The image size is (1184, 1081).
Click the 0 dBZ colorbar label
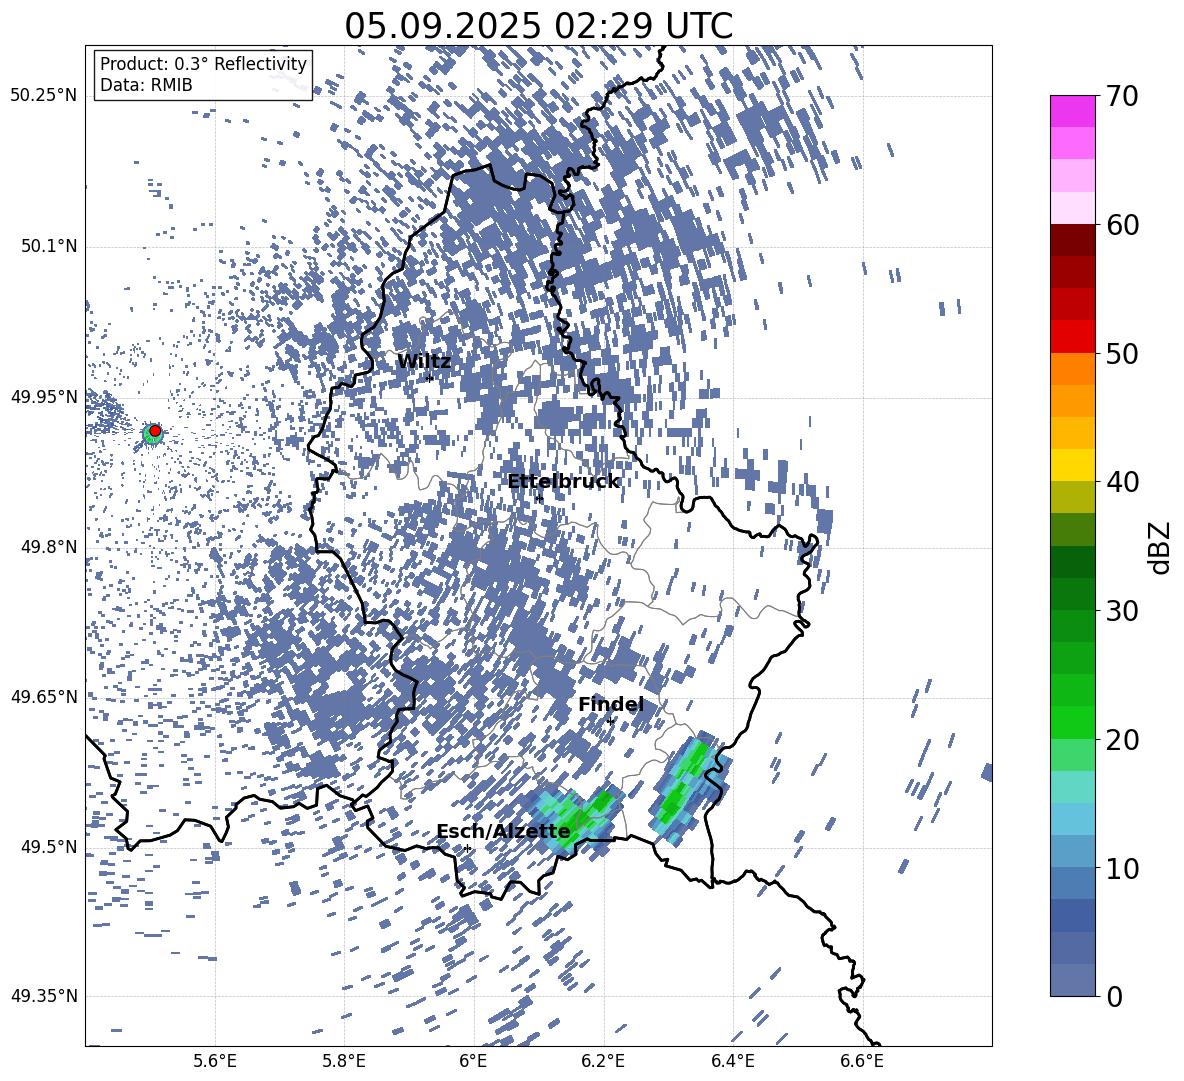click(1114, 996)
